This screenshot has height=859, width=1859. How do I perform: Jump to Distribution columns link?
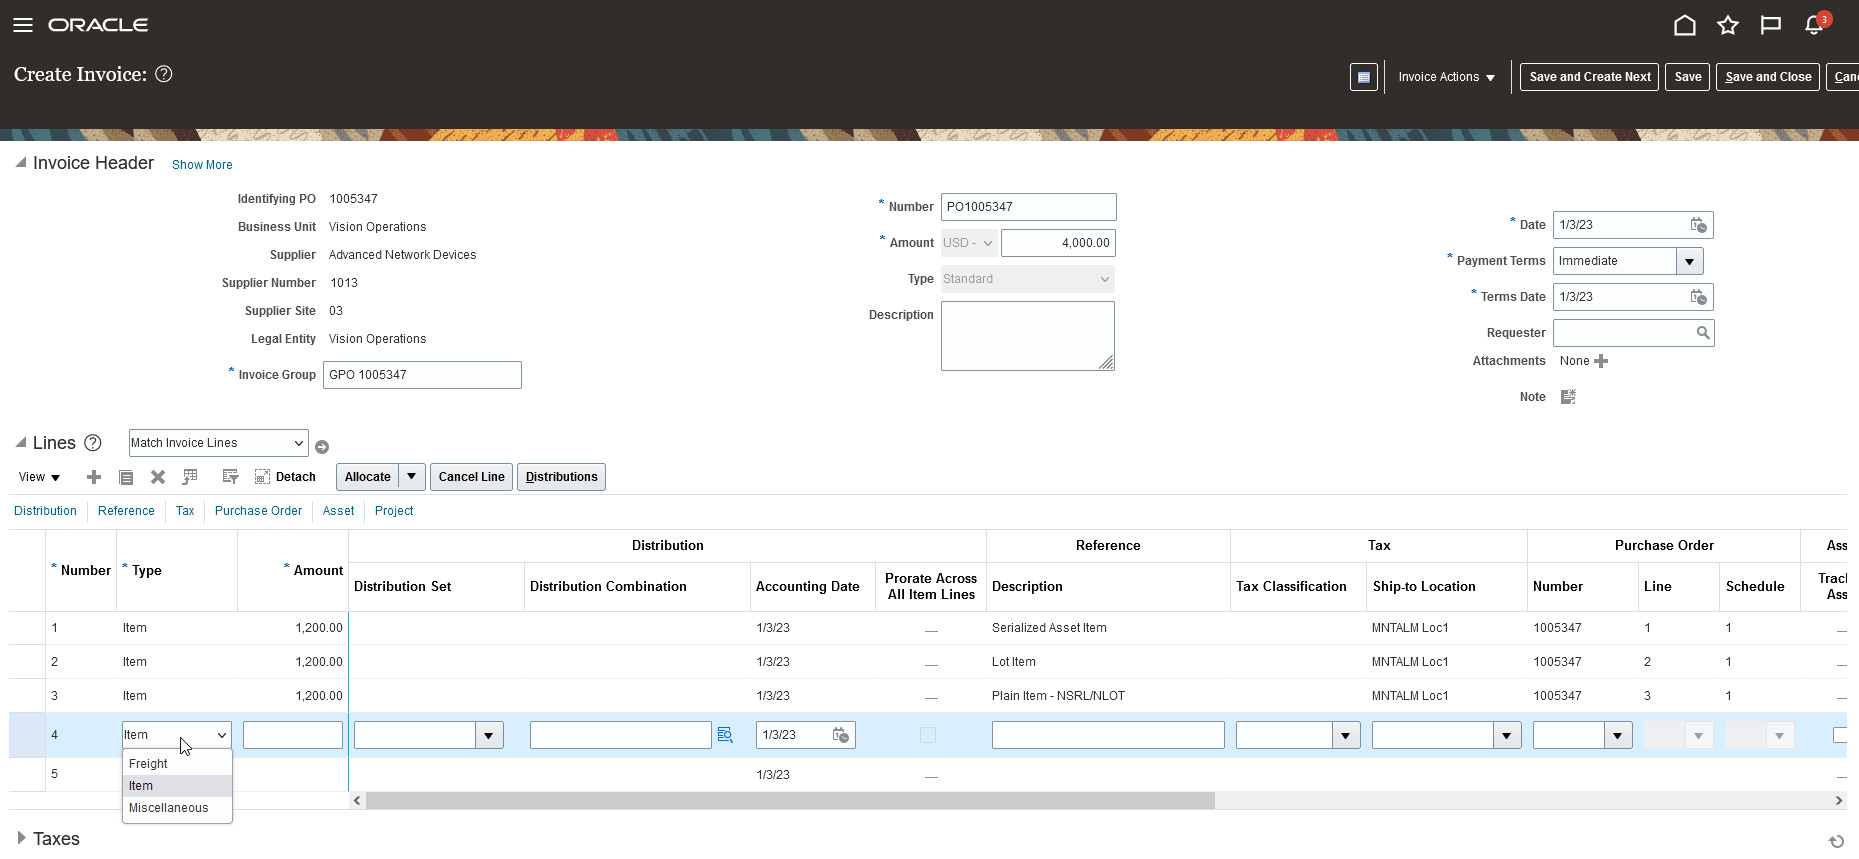tap(45, 511)
